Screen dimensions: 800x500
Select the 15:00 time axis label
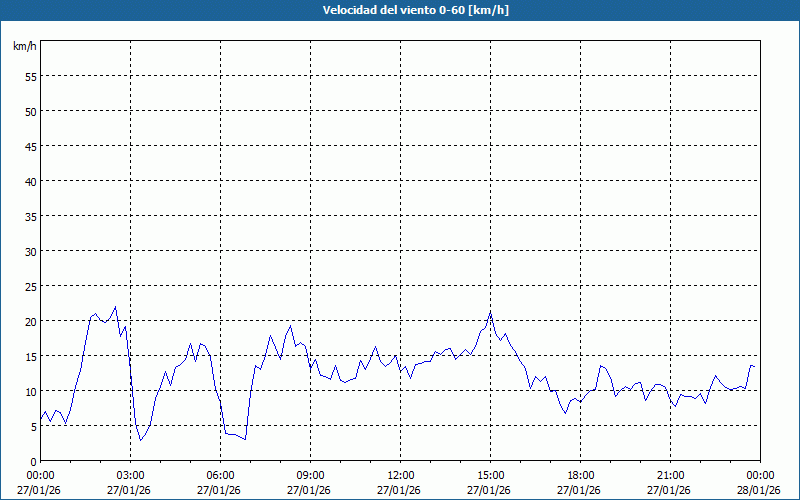[490, 475]
